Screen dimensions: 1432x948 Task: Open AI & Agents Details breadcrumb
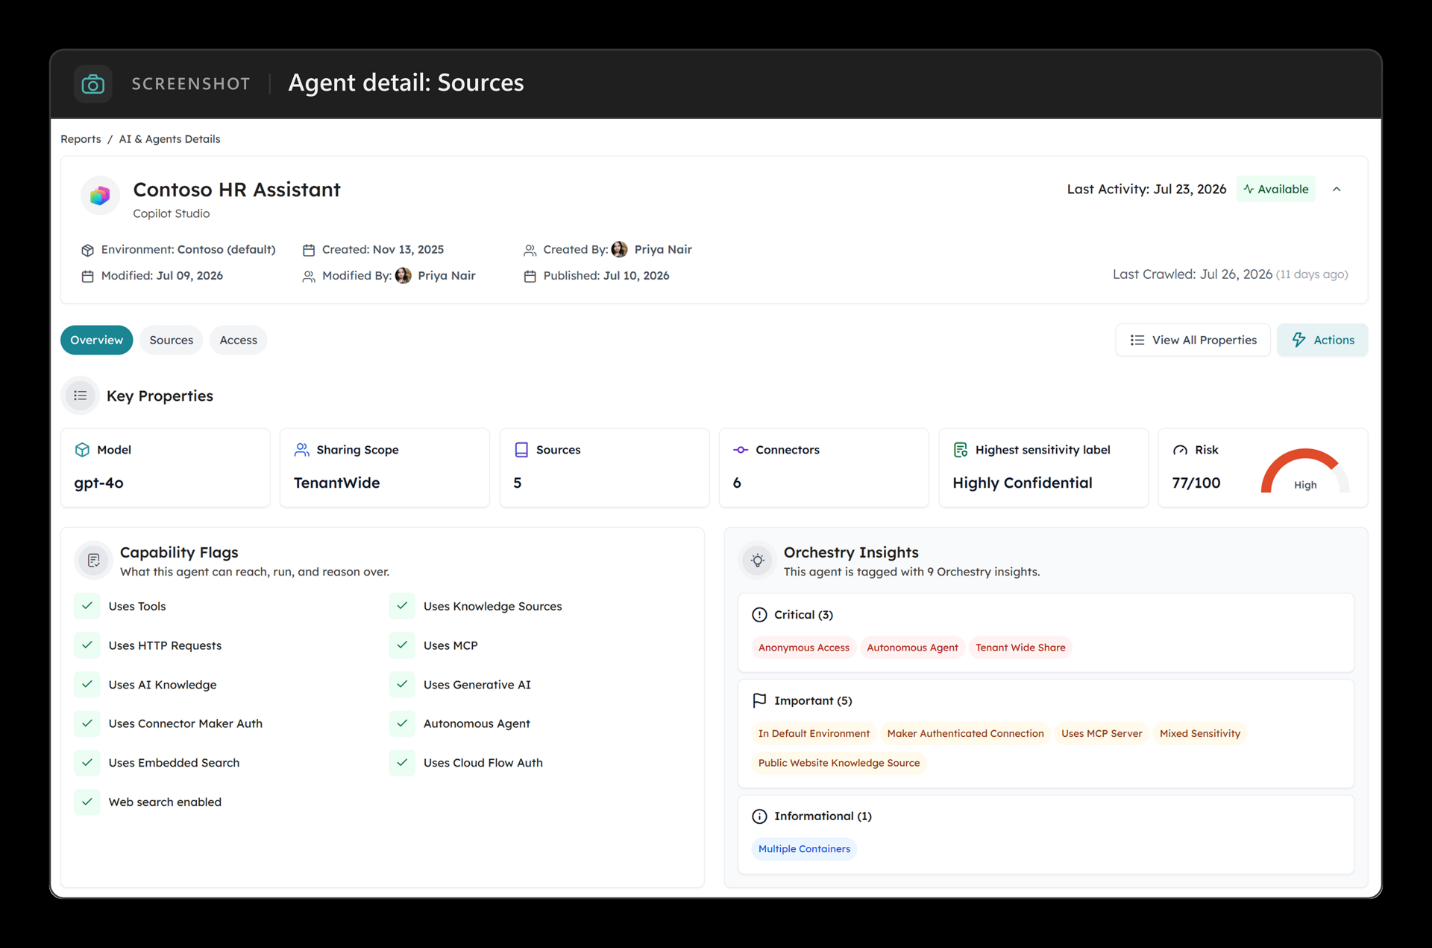pyautogui.click(x=169, y=139)
